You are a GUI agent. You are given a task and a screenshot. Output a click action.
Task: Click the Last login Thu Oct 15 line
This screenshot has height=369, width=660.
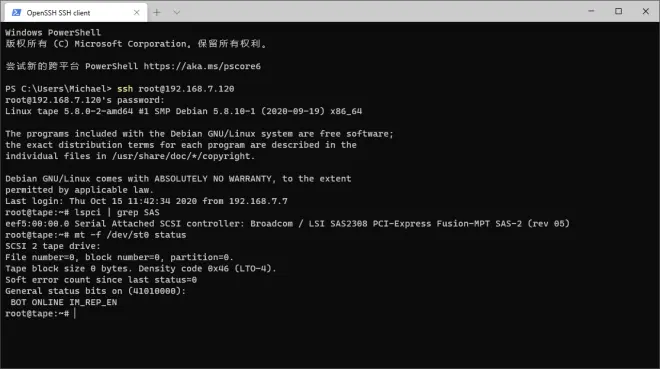click(x=146, y=201)
